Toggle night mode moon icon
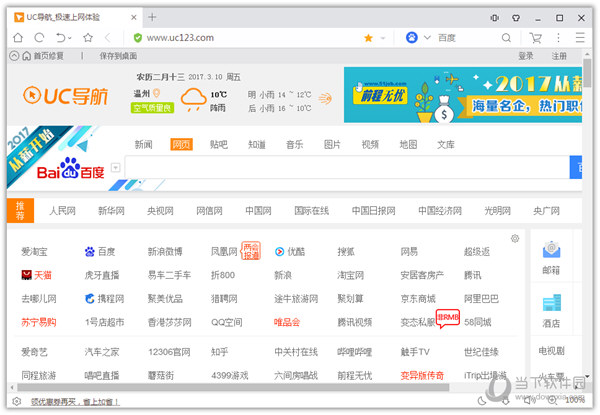The width and height of the screenshot is (600, 415). (x=483, y=401)
